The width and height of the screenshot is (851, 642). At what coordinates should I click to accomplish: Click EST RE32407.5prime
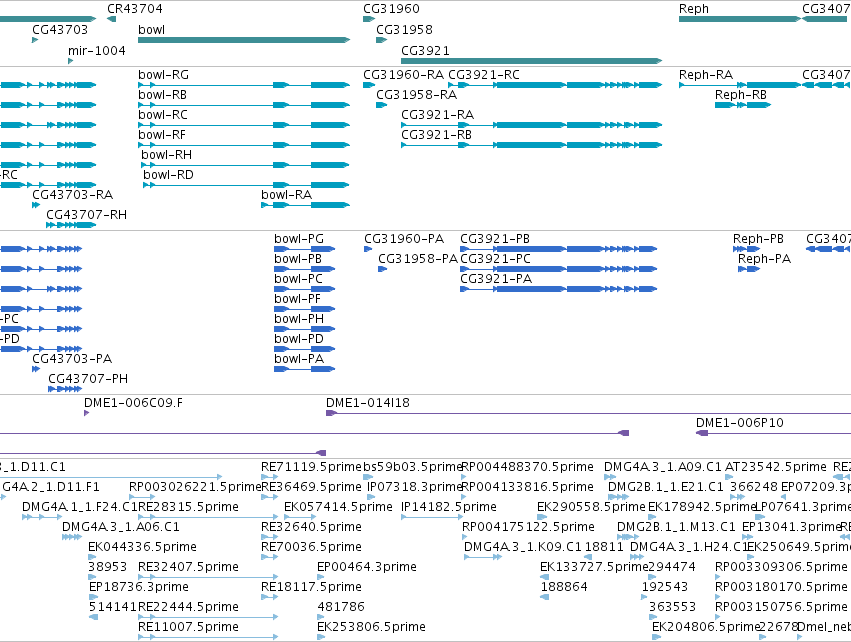tap(208, 577)
